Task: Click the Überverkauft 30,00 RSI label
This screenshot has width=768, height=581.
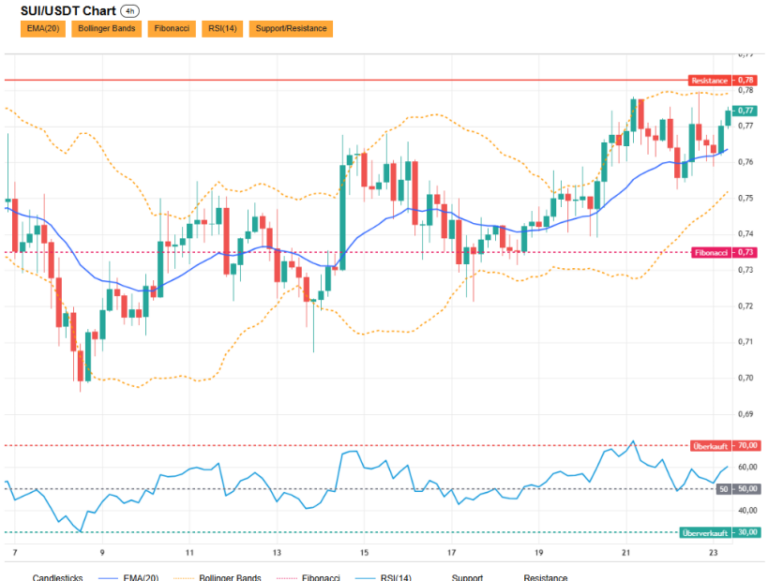Action: click(720, 533)
